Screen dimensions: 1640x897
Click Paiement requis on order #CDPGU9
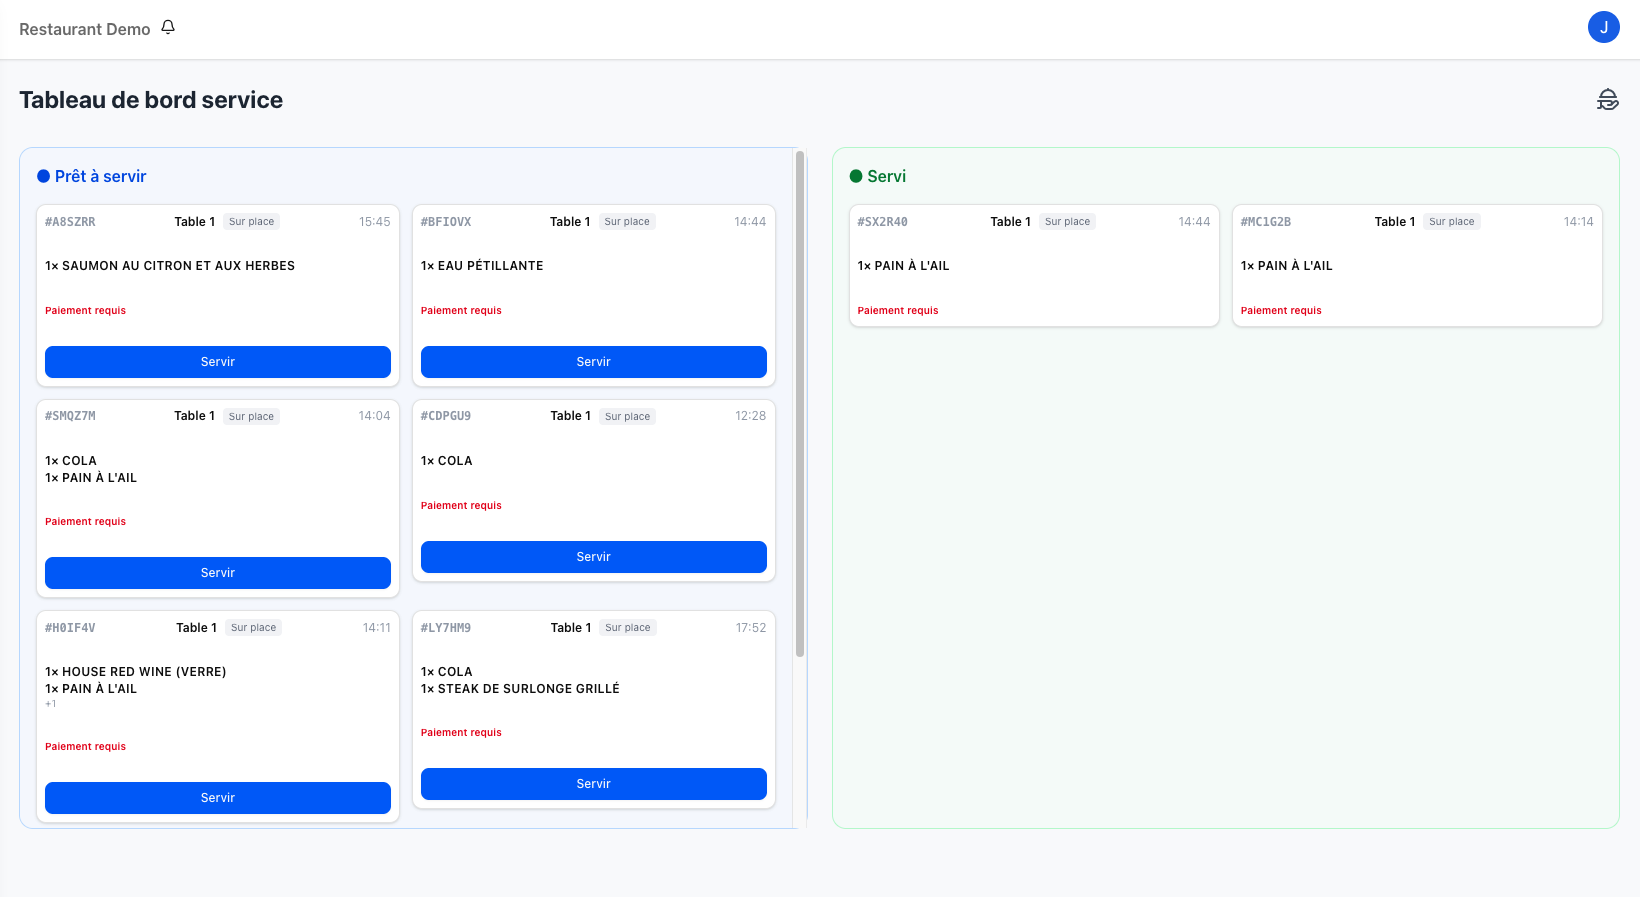point(461,506)
